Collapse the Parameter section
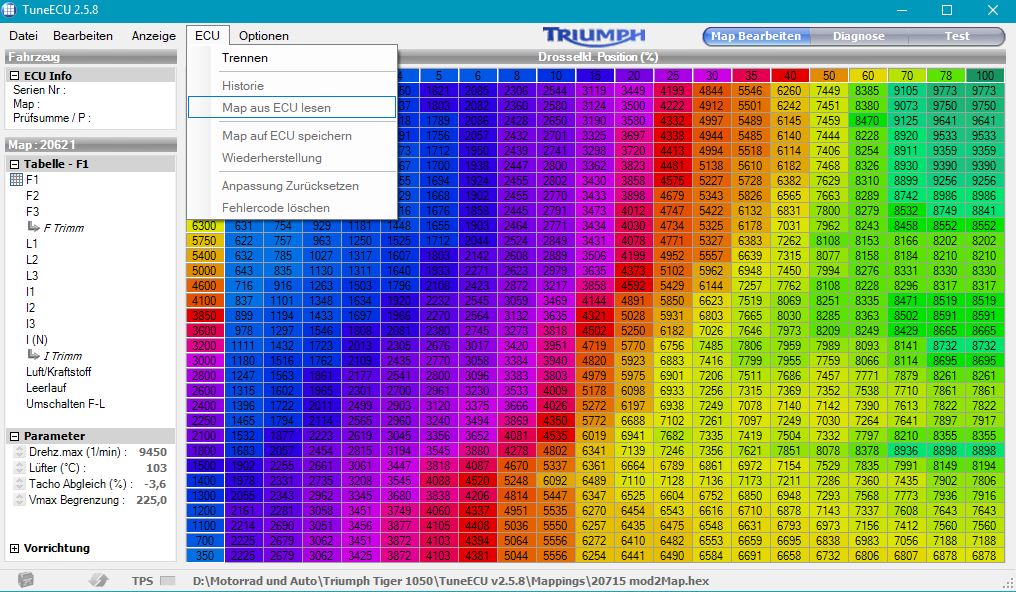 (15, 436)
